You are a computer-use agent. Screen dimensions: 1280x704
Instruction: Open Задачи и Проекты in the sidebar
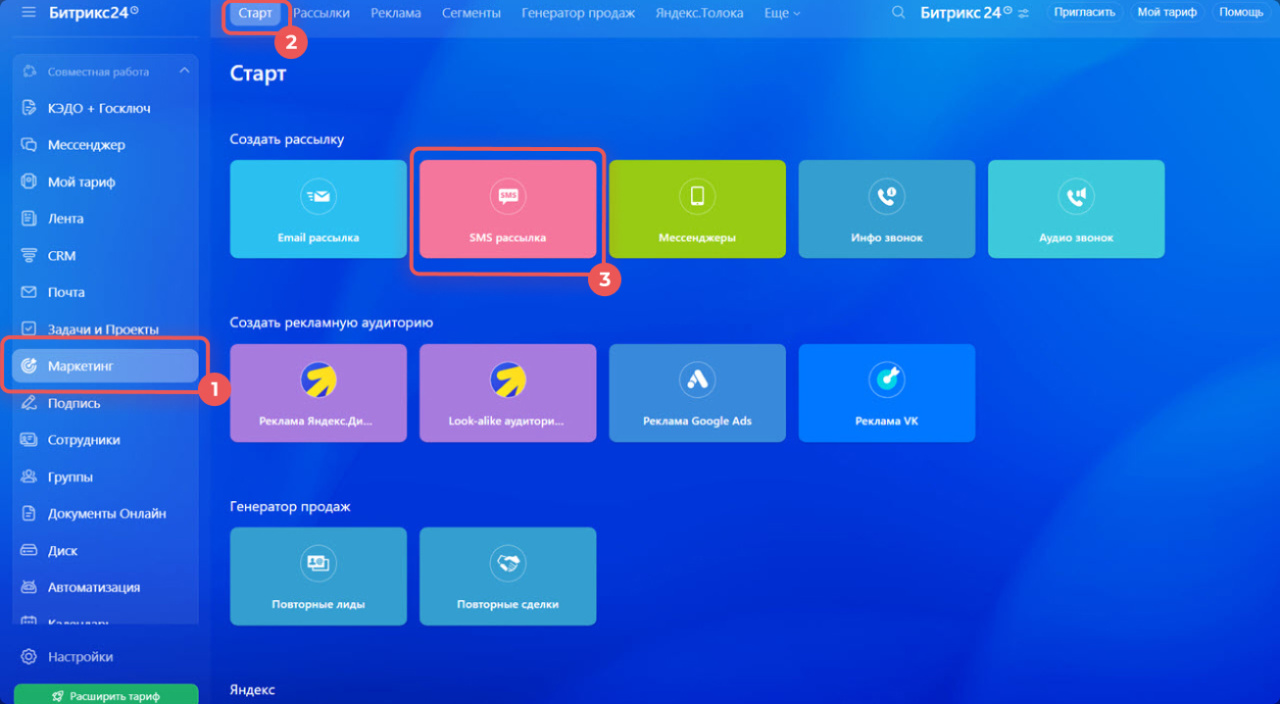point(105,329)
